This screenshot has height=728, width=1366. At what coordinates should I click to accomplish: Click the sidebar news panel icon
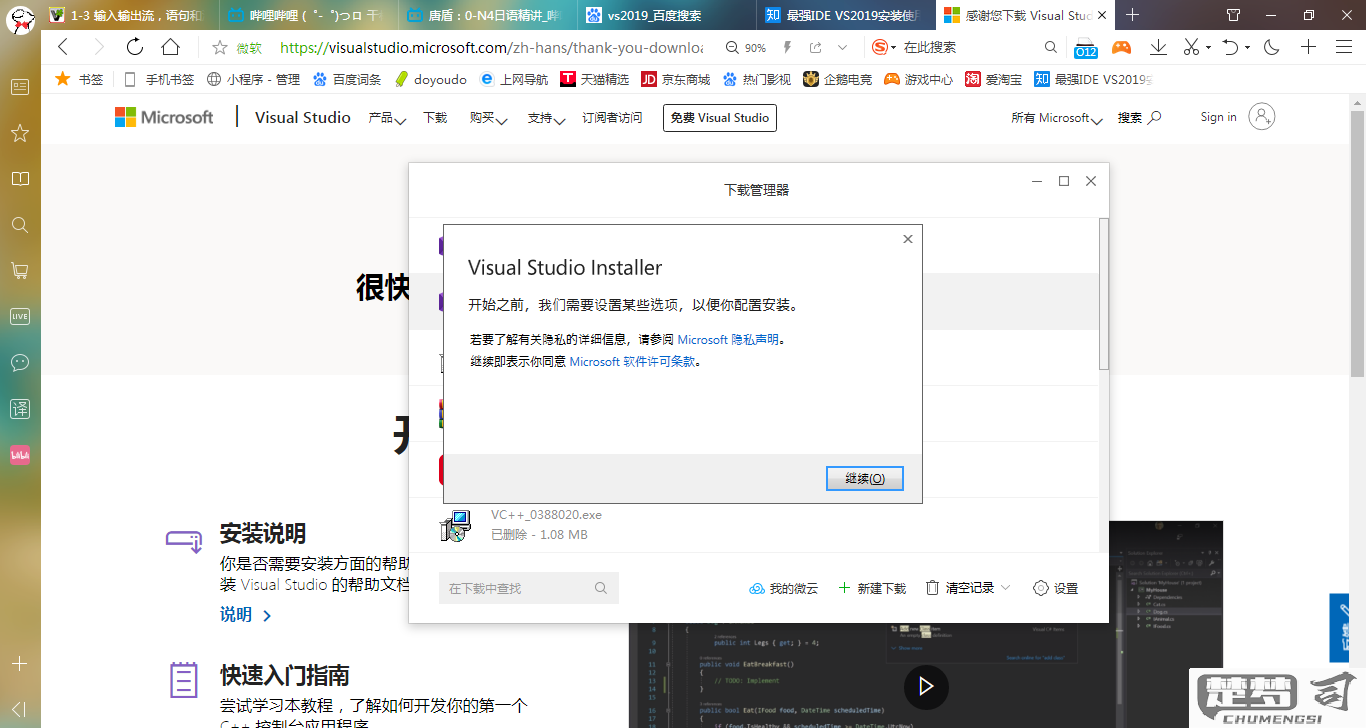(x=20, y=87)
